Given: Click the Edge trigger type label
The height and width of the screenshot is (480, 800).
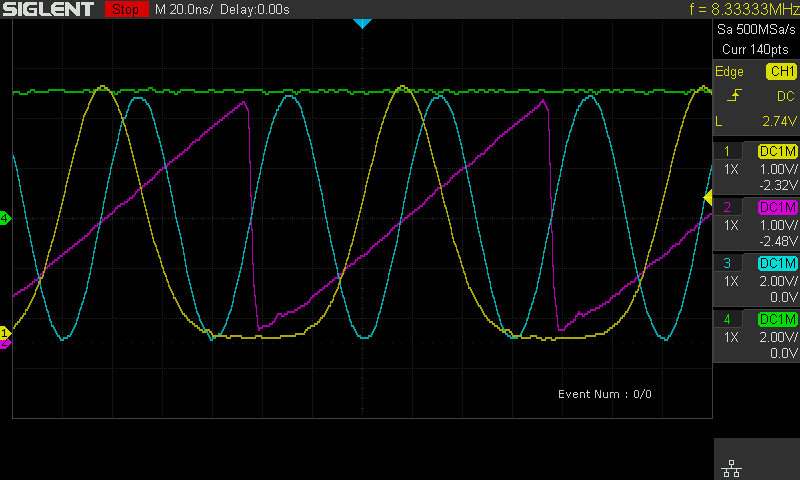Looking at the screenshot, I should (729, 71).
